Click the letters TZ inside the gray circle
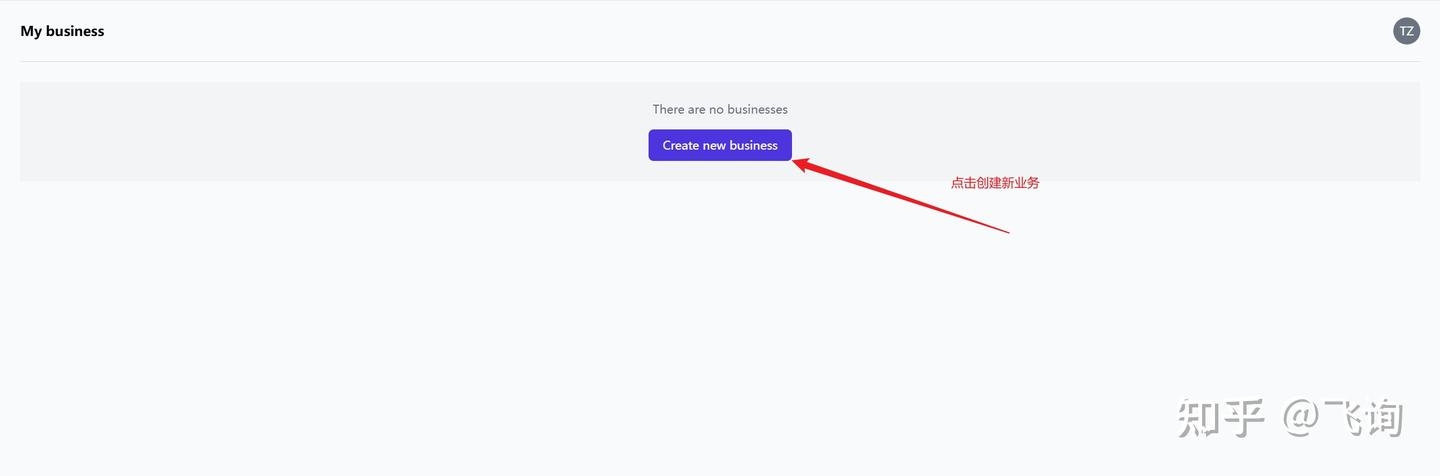The height and width of the screenshot is (476, 1440). click(1406, 31)
